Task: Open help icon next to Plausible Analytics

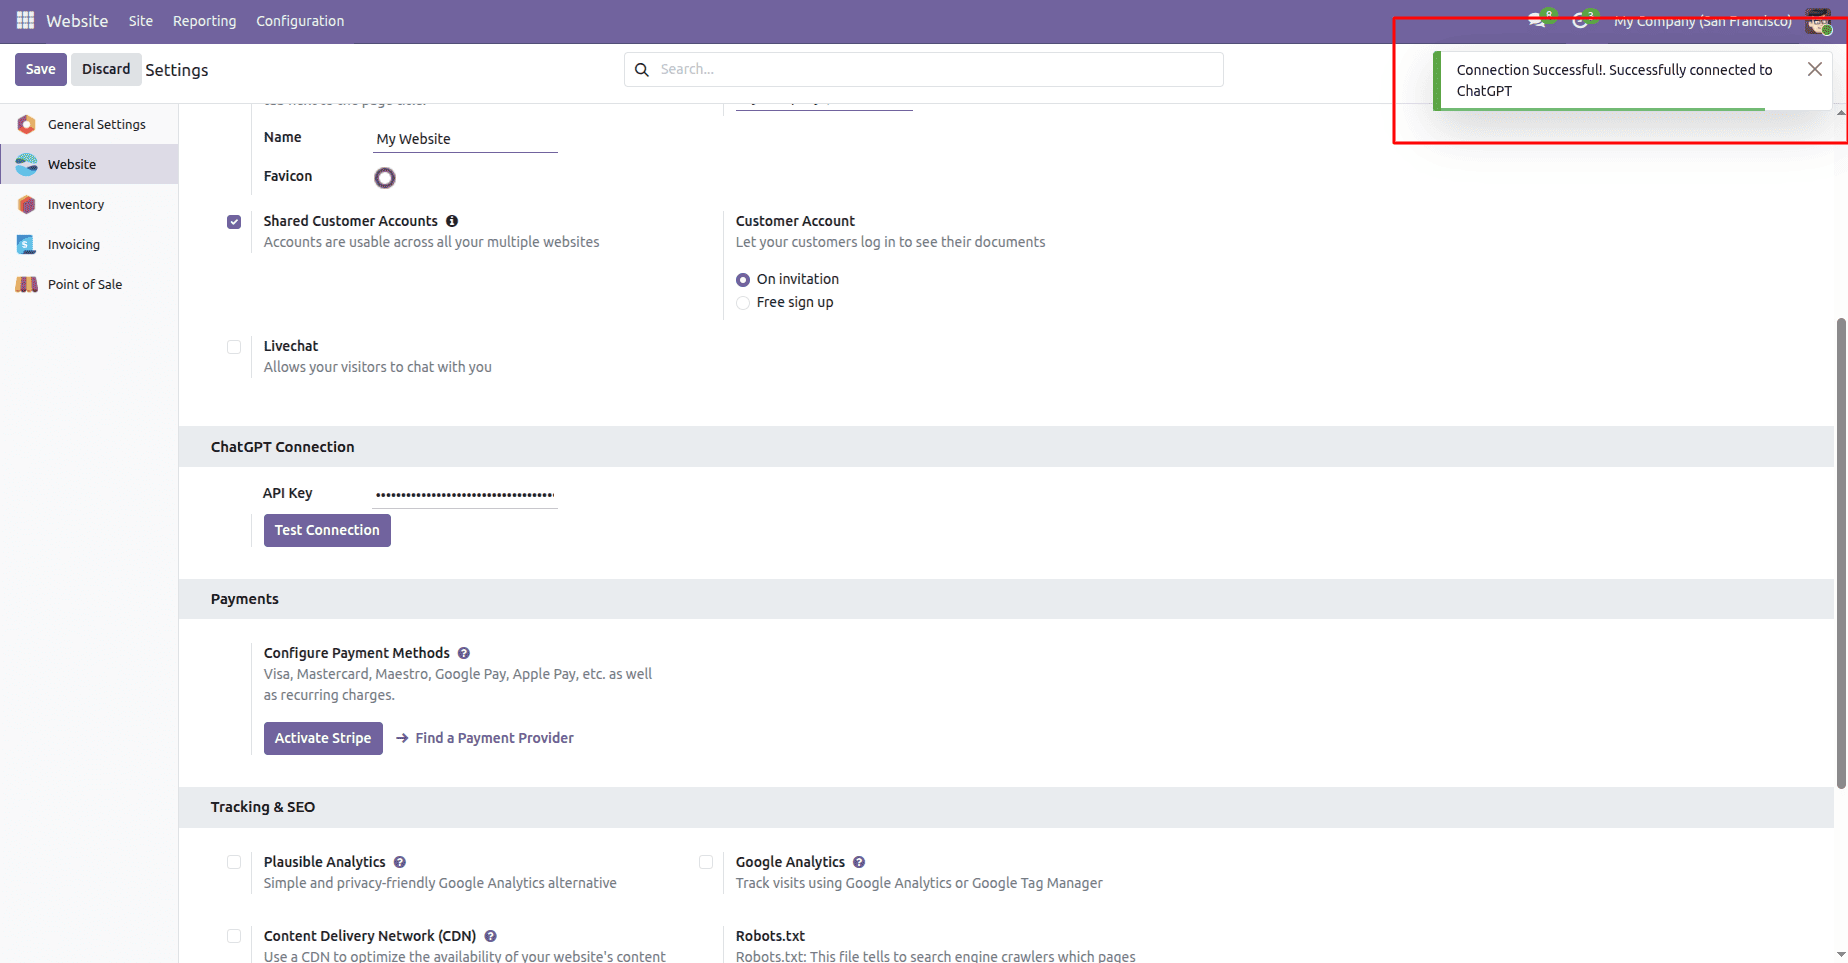Action: (400, 862)
